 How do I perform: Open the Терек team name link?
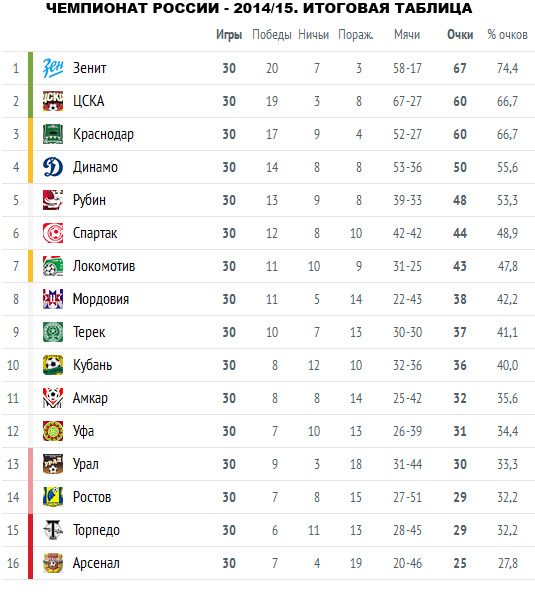click(89, 332)
